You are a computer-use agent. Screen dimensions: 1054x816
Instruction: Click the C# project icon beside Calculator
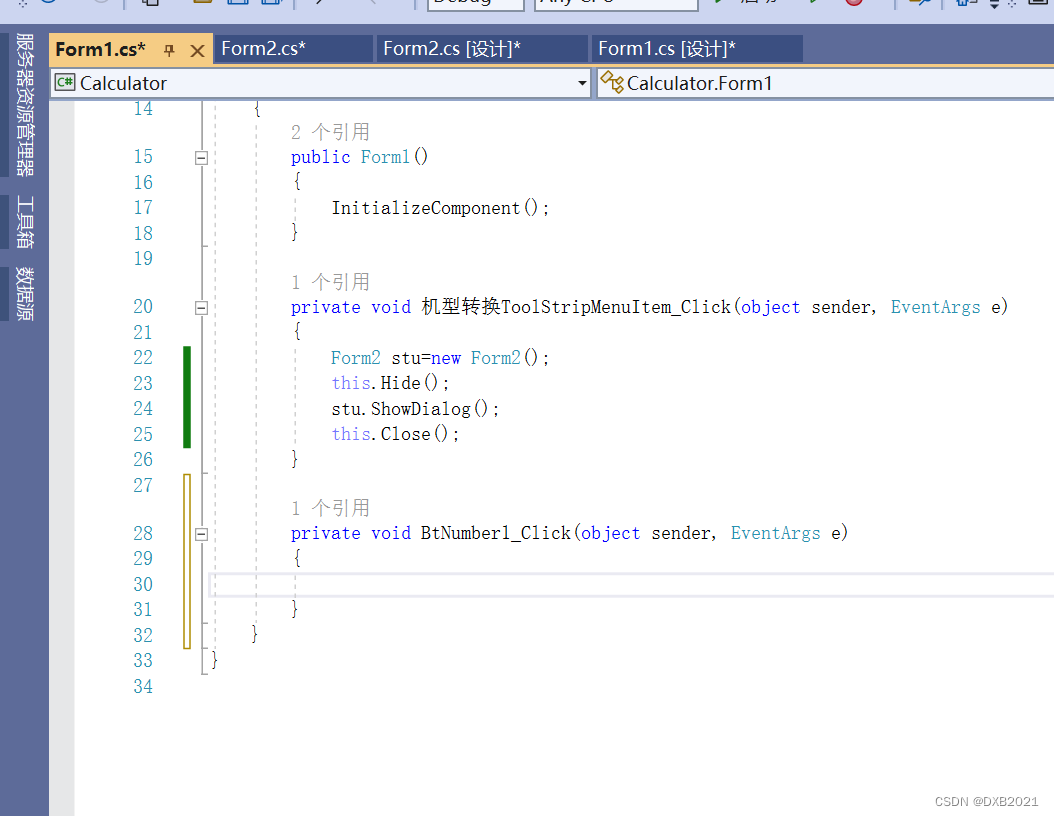[x=65, y=82]
